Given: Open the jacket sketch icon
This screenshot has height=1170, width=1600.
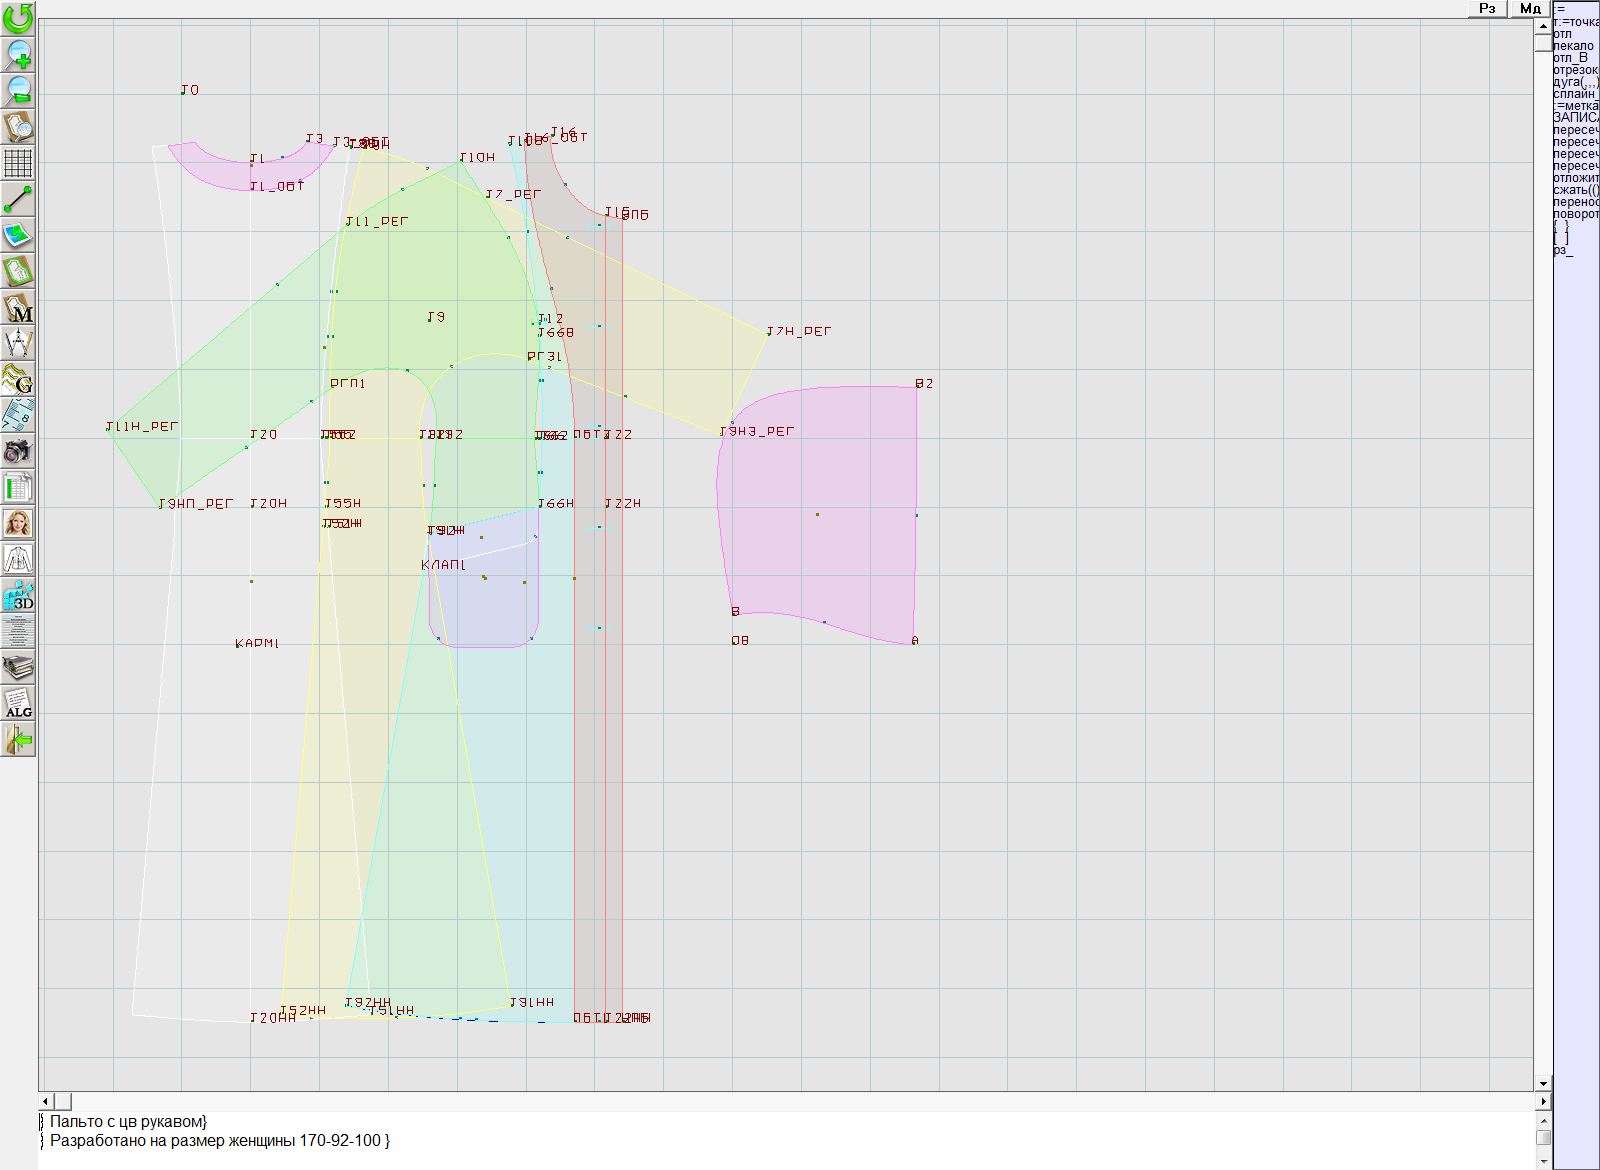Looking at the screenshot, I should pyautogui.click(x=18, y=559).
